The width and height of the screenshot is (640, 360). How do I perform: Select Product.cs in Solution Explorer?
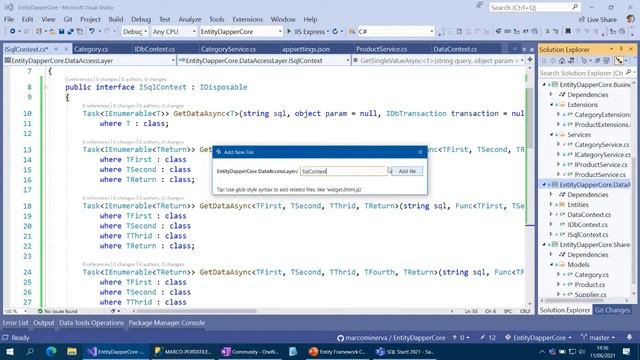click(589, 284)
